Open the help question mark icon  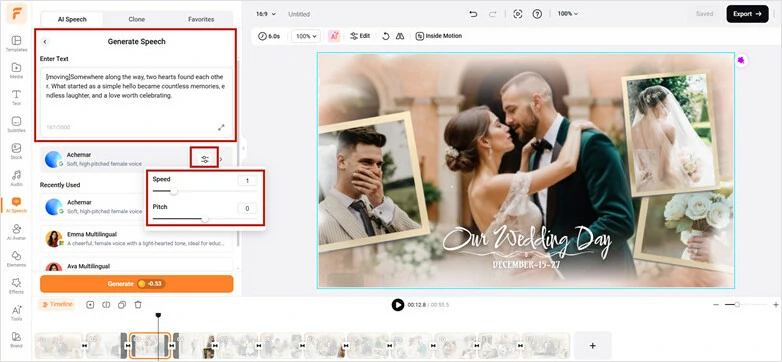537,14
